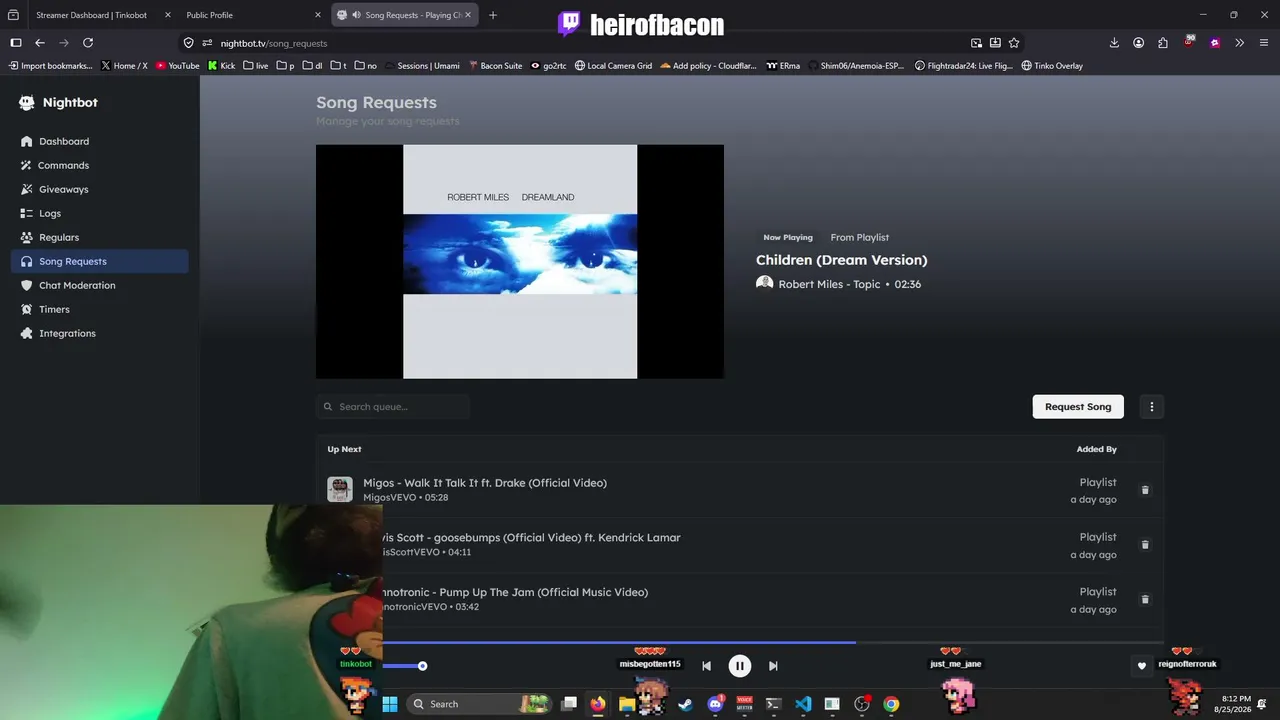Show more toolbar tools overflow
Viewport: 1280px width, 720px height.
pos(1240,43)
